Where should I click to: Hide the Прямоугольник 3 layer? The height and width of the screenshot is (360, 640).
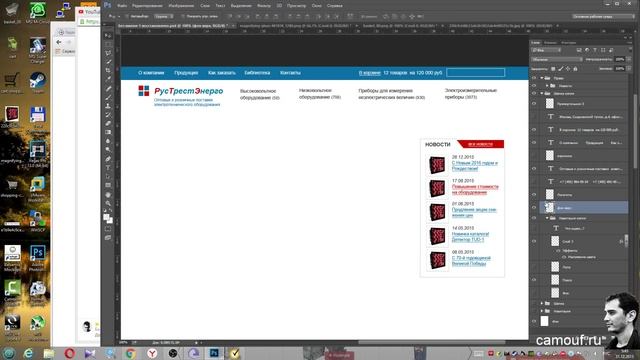[x=534, y=103]
